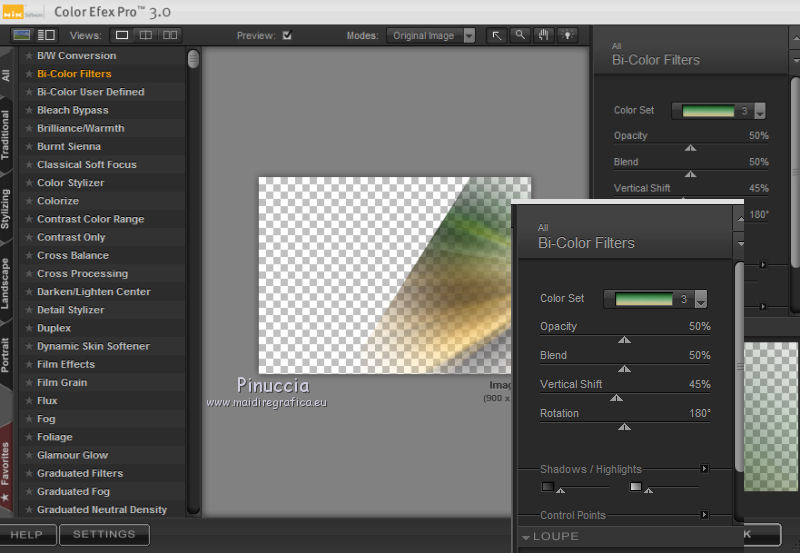Viewport: 800px width, 553px height.
Task: Click the favorite star beside B/W Conversion
Action: point(29,56)
